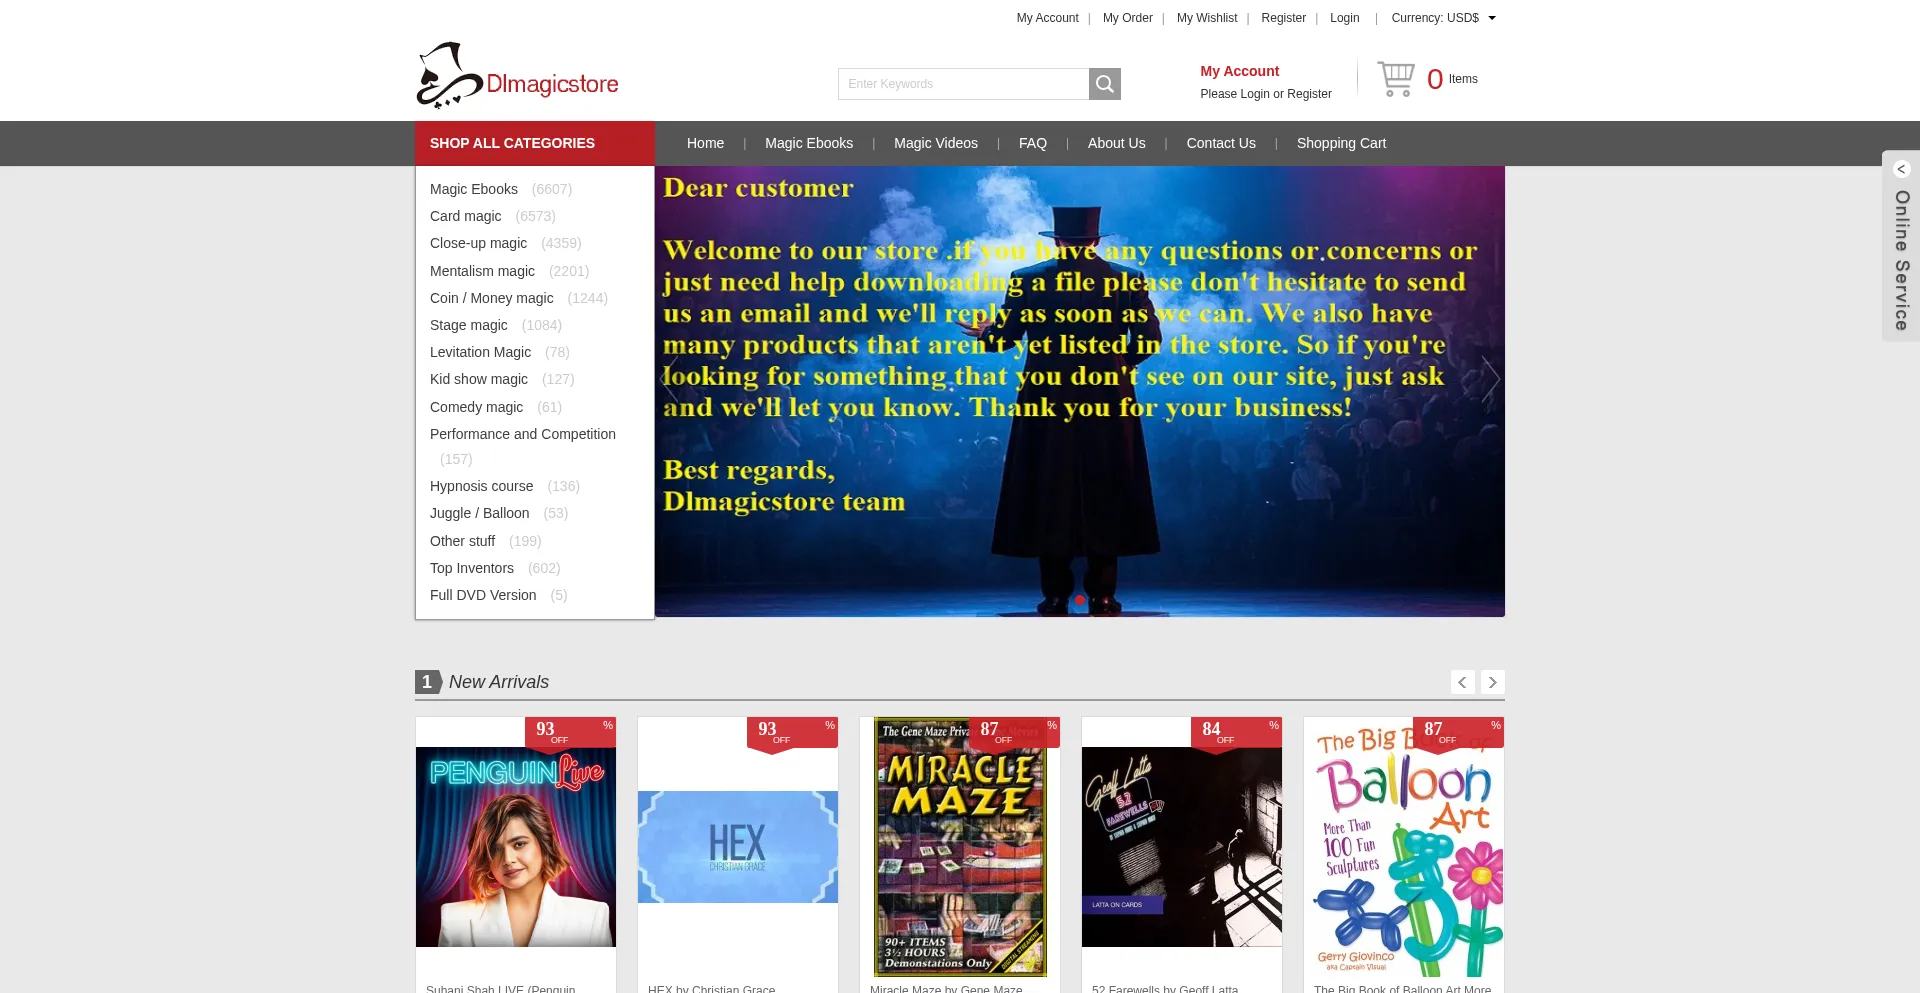
Task: Select Hypnosis course category
Action: pos(481,486)
